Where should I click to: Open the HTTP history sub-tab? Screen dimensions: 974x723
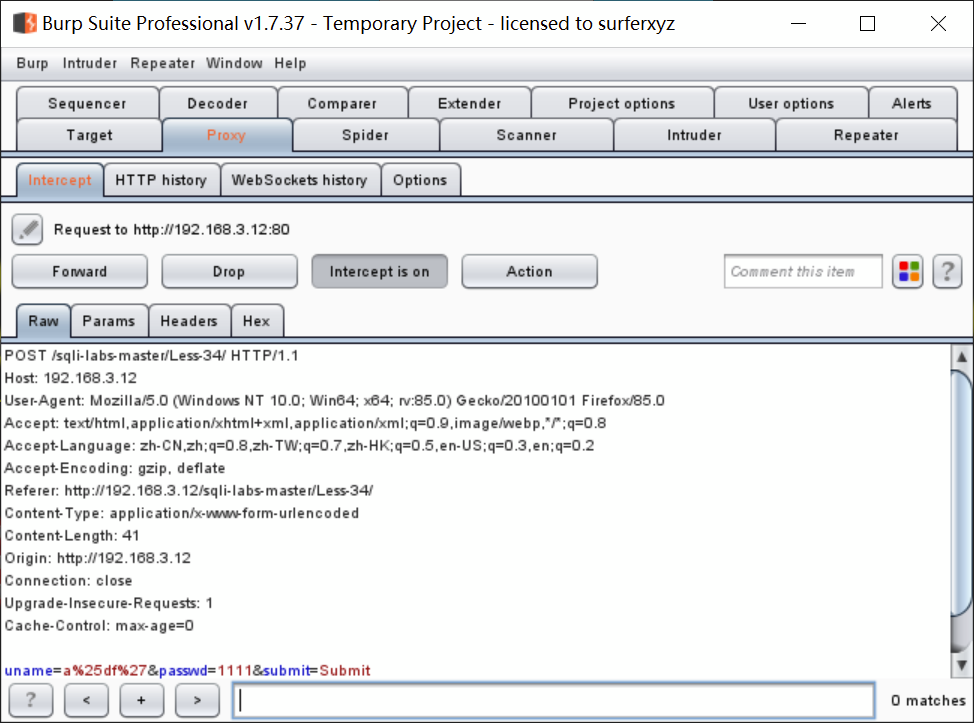pos(162,180)
